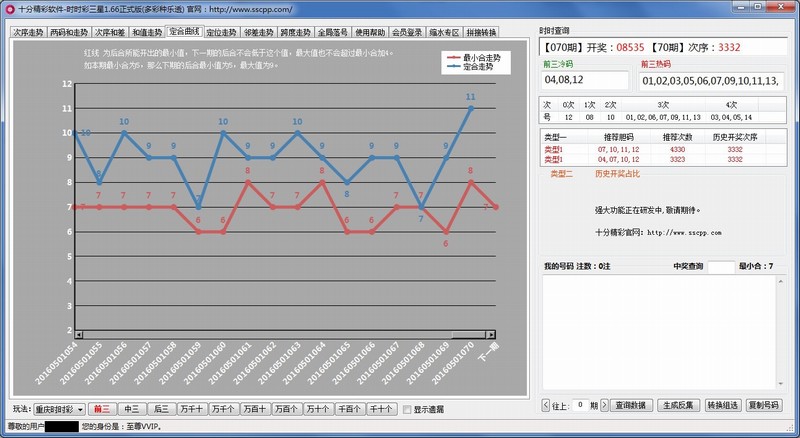Image resolution: width=800 pixels, height=438 pixels.
Task: Open the 使用帮助 tab
Action: coord(370,32)
